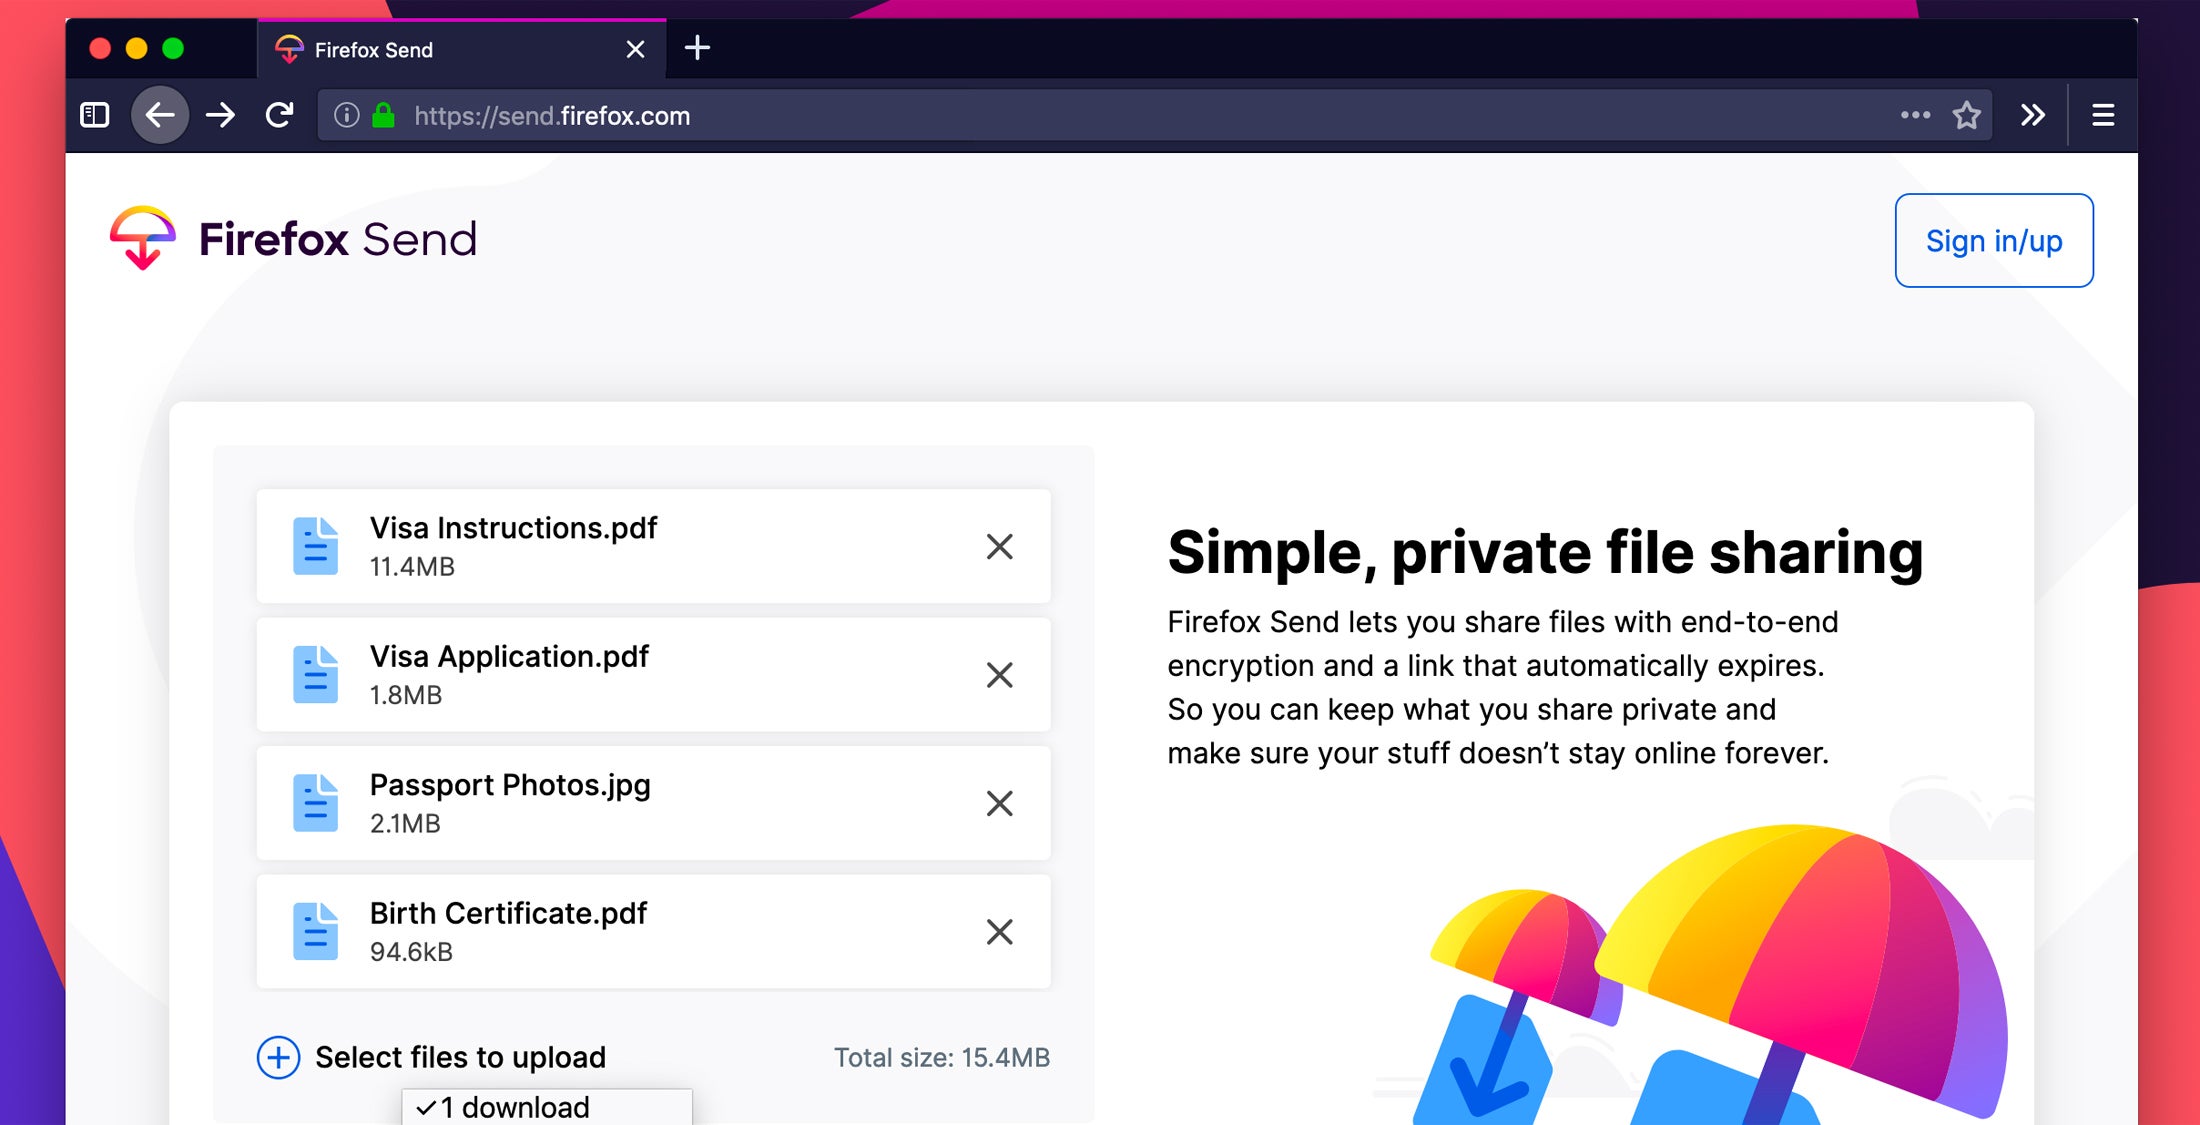Click the 1.8MB file size
Viewport: 2200px width, 1125px height.
point(406,695)
